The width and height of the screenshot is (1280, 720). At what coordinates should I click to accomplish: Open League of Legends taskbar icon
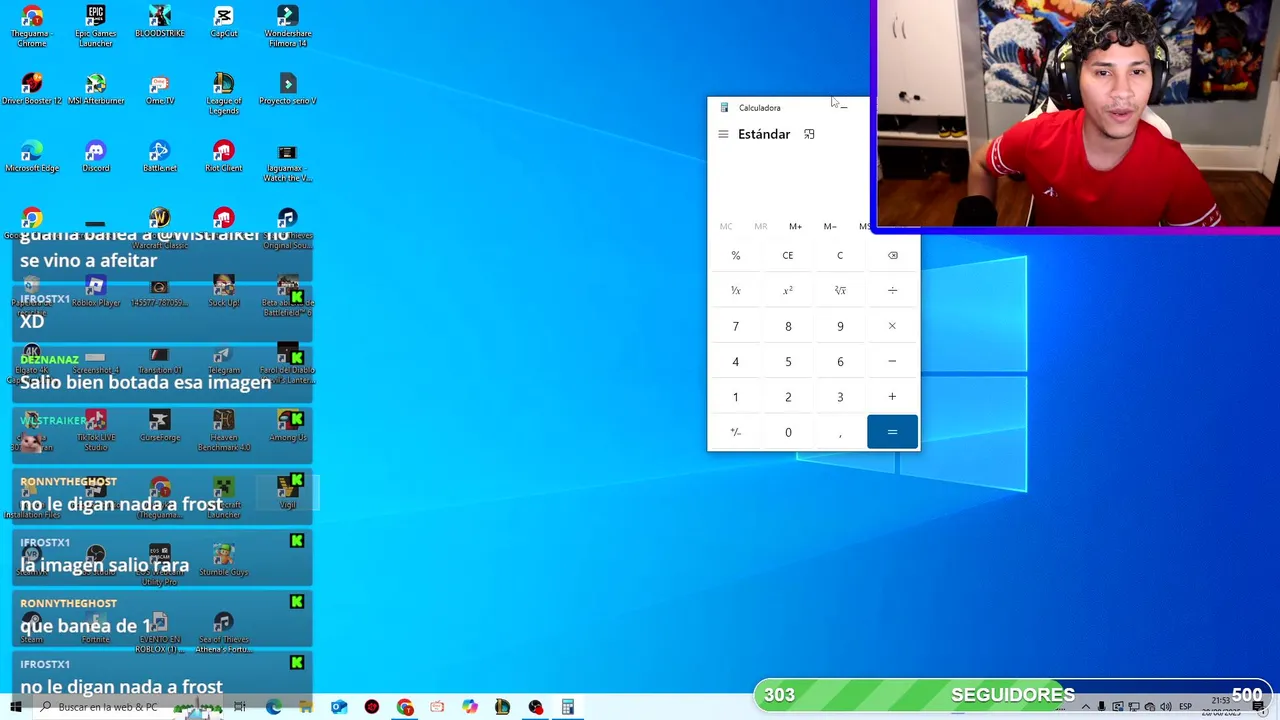coord(502,707)
